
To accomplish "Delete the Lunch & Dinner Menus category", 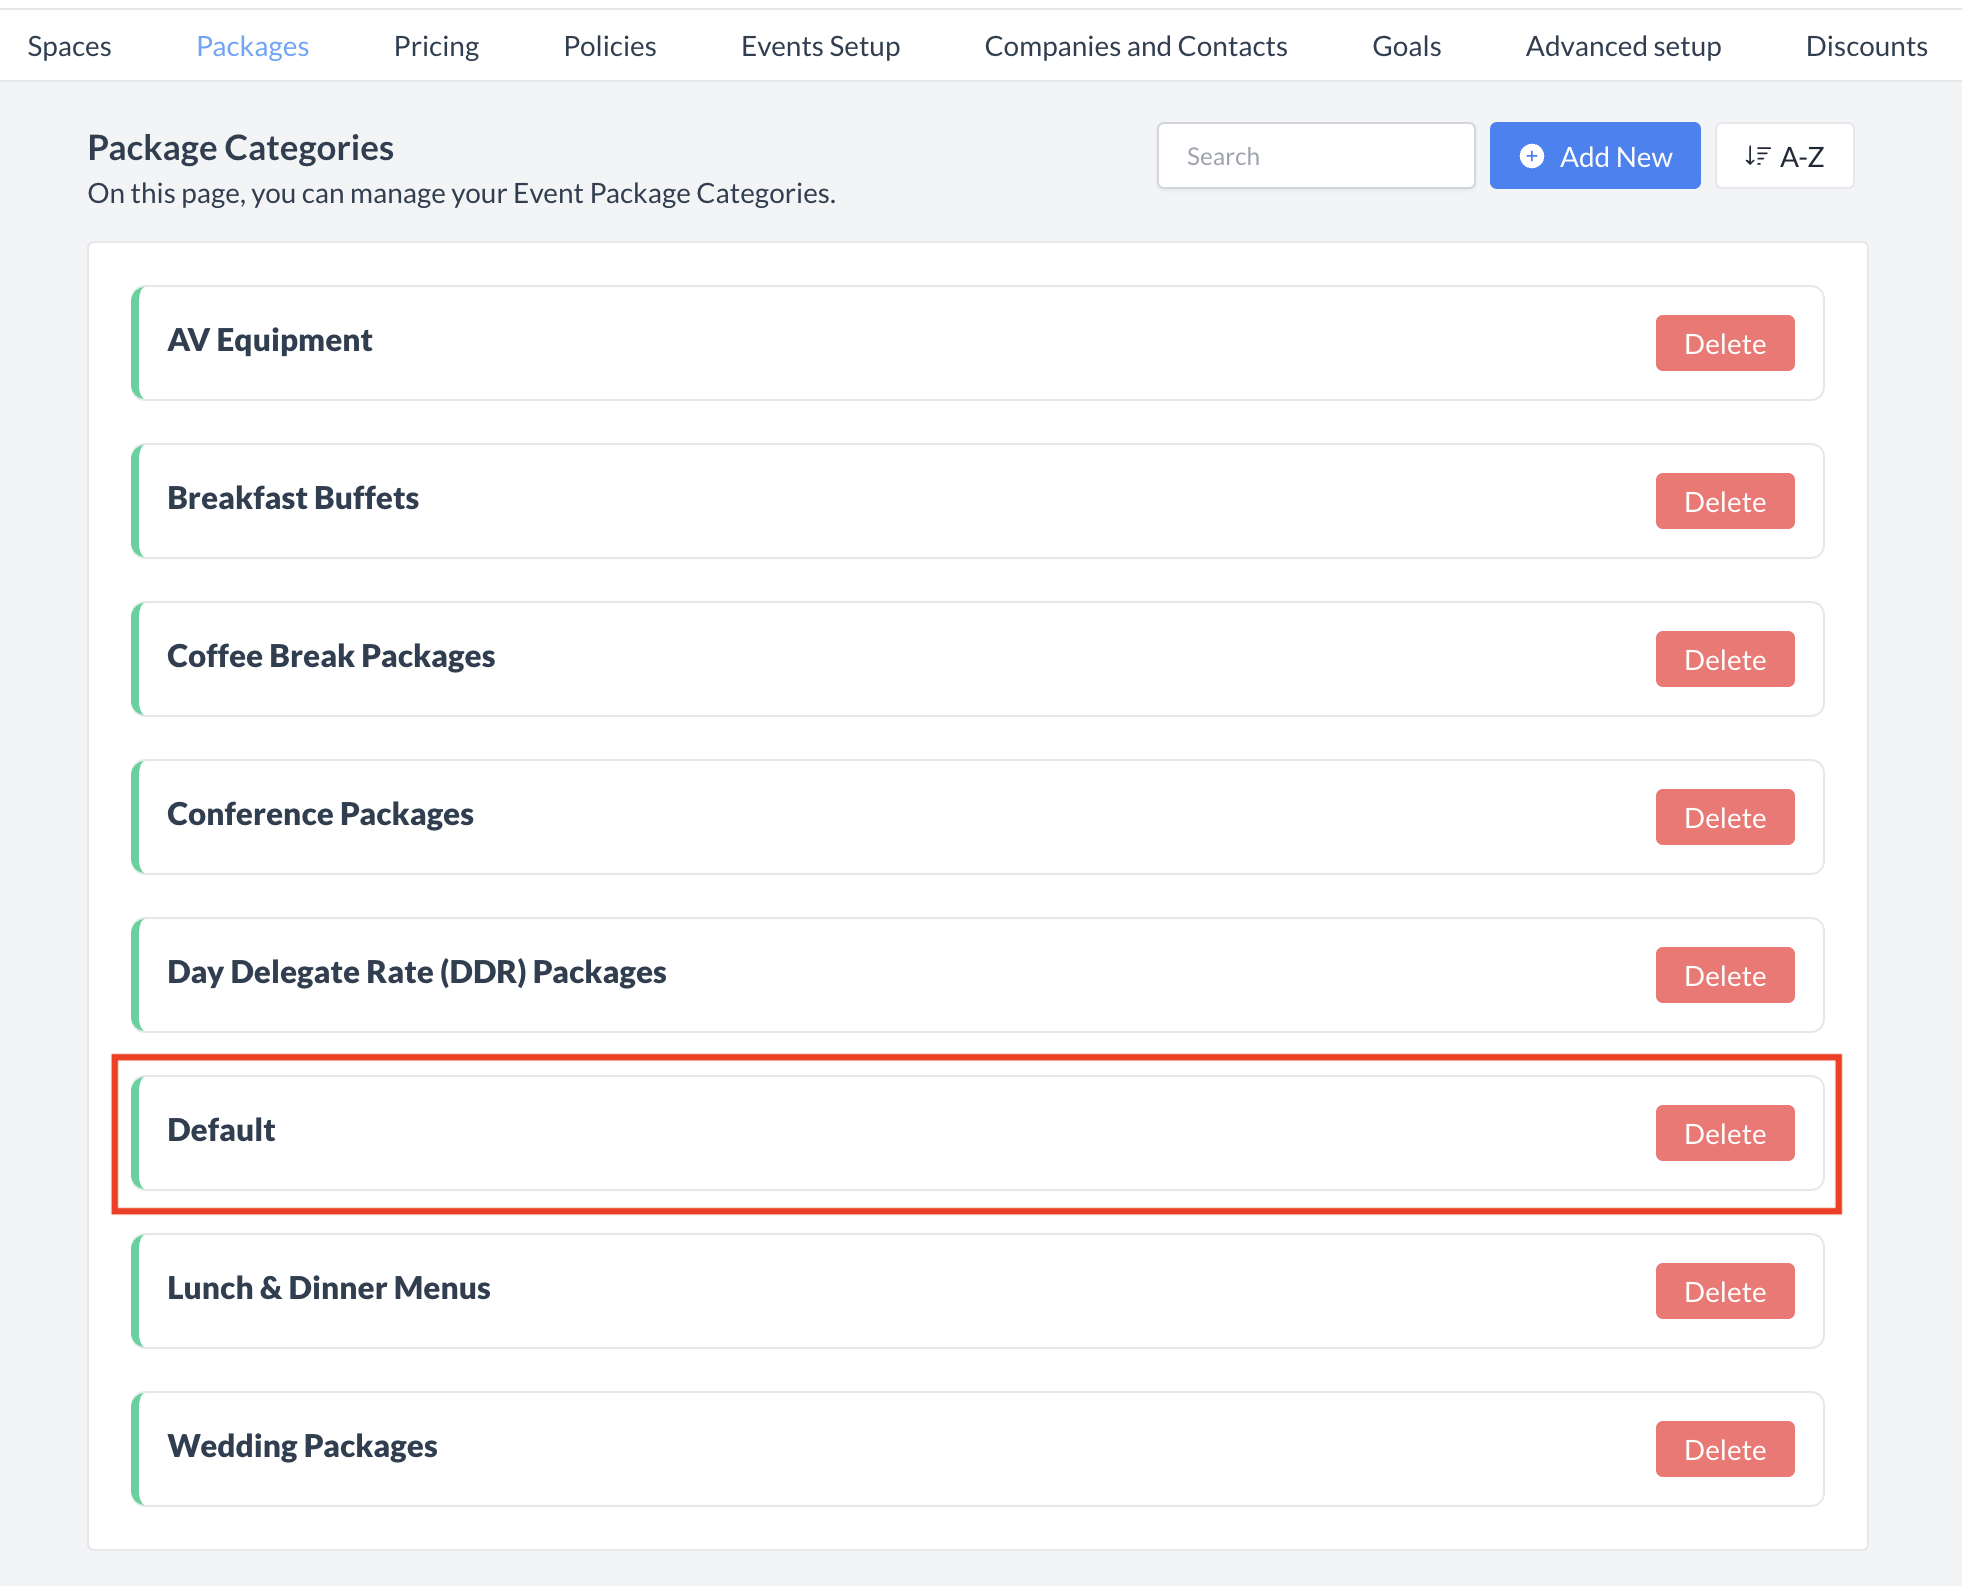I will pyautogui.click(x=1724, y=1291).
